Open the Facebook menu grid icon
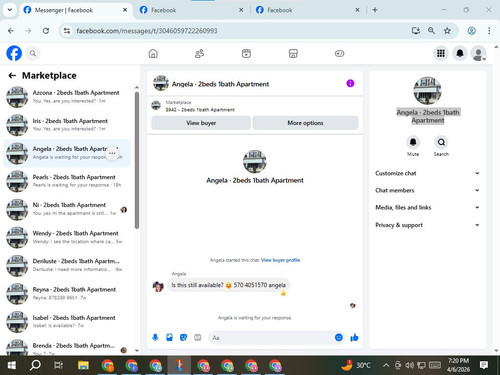This screenshot has height=375, width=500. [441, 53]
